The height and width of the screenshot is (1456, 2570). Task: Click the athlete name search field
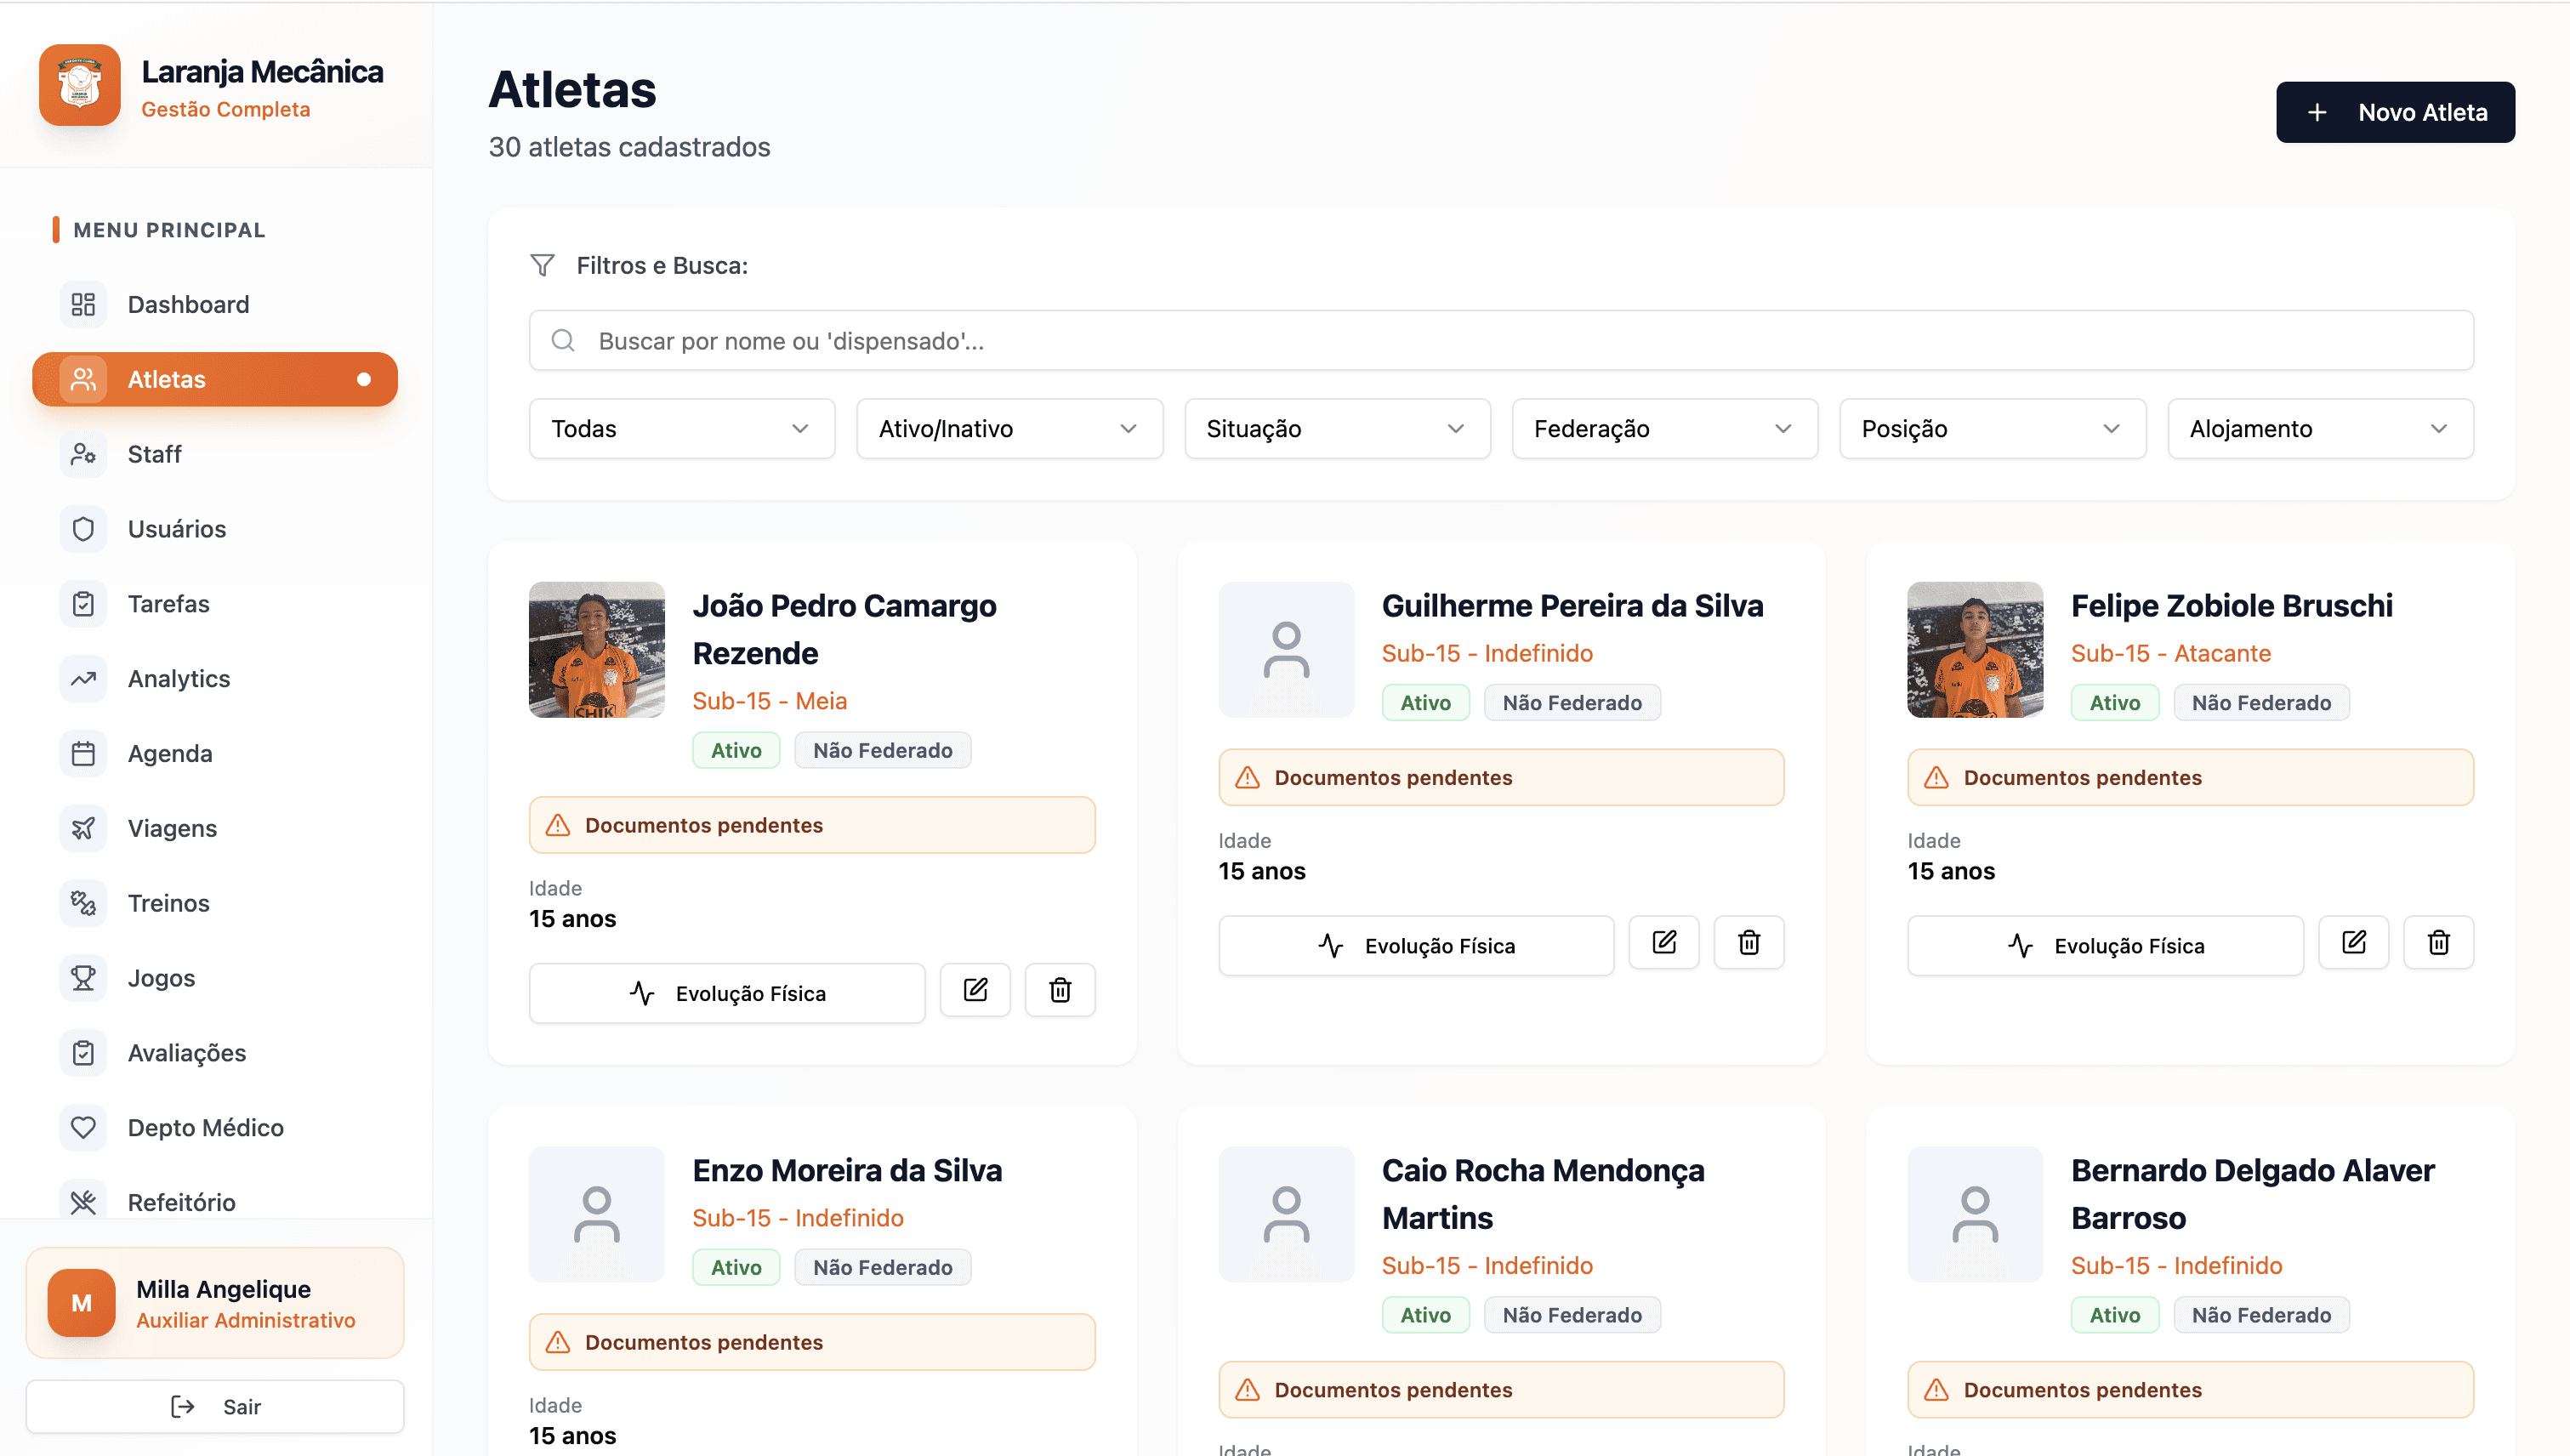1500,341
